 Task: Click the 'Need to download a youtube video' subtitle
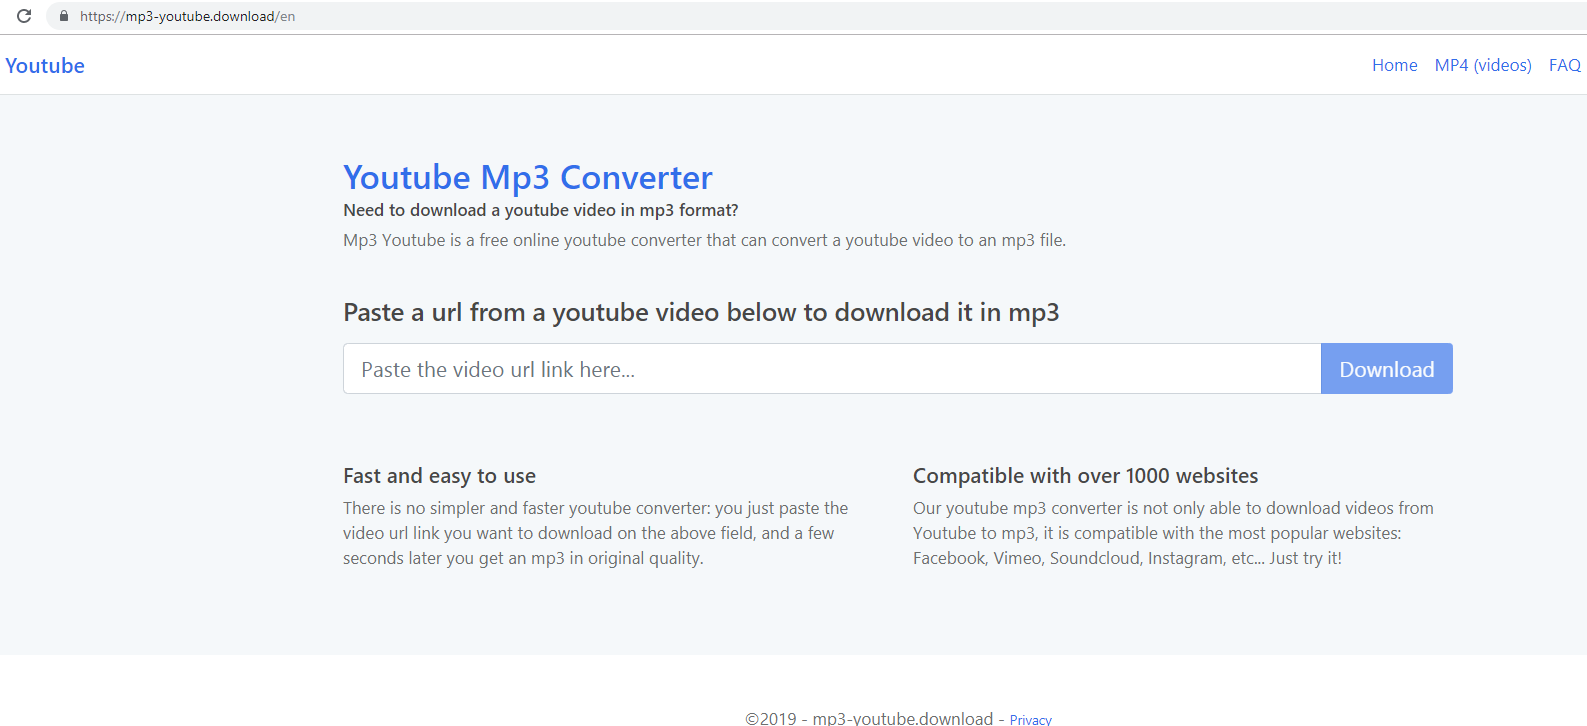(x=540, y=210)
